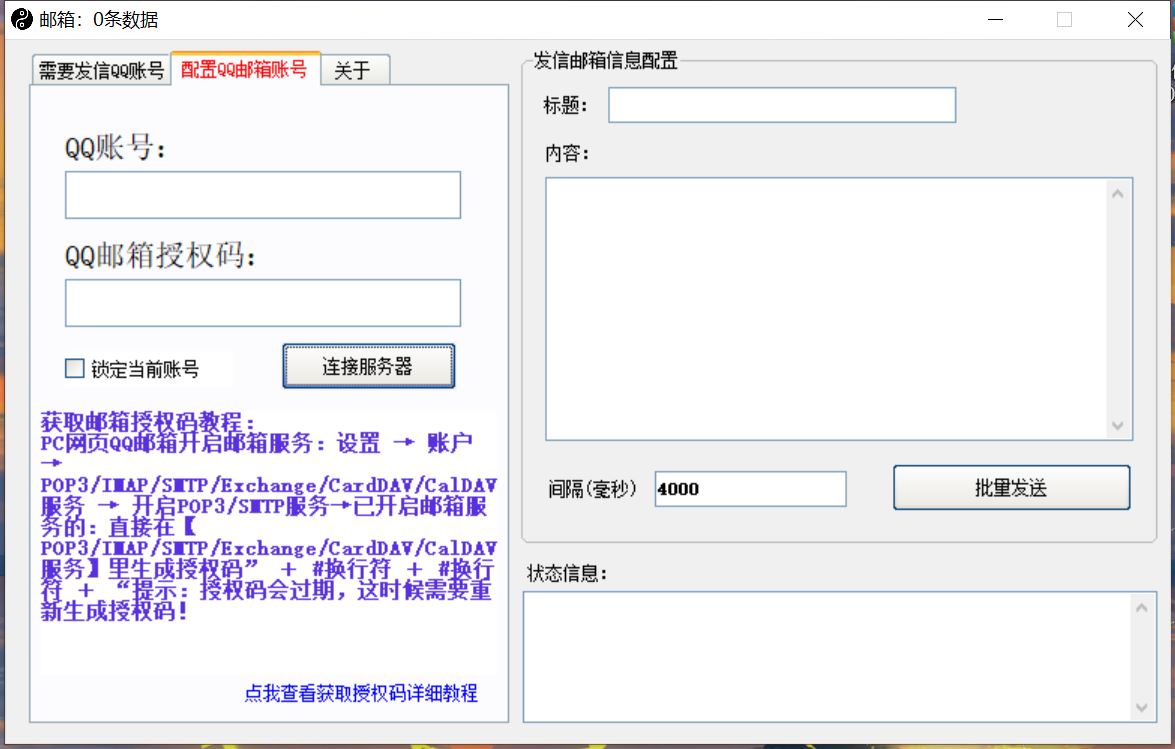Close the 邮箱 application window
This screenshot has width=1175, height=749.
(1135, 19)
